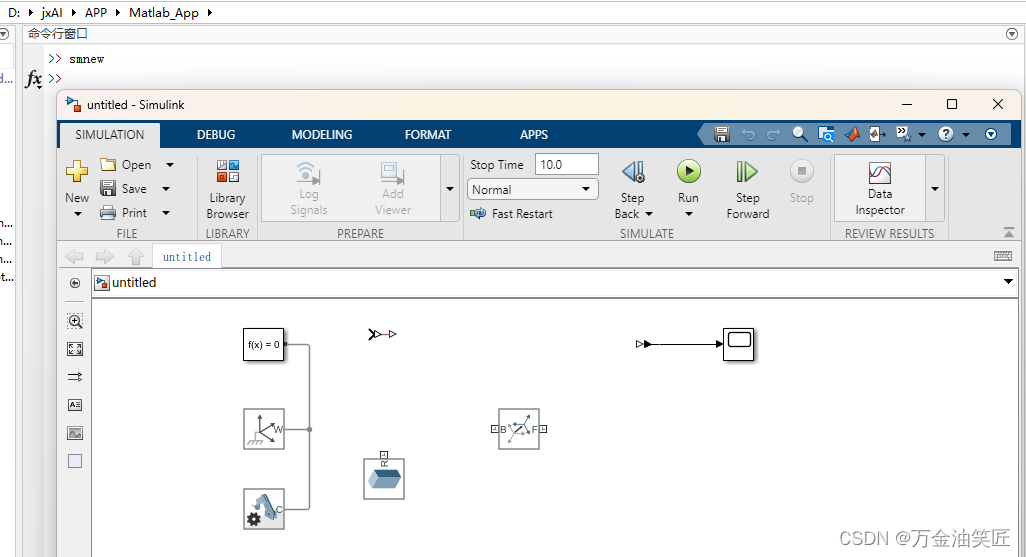Click the Undo arrow in quick access
The width and height of the screenshot is (1026, 557).
(748, 134)
